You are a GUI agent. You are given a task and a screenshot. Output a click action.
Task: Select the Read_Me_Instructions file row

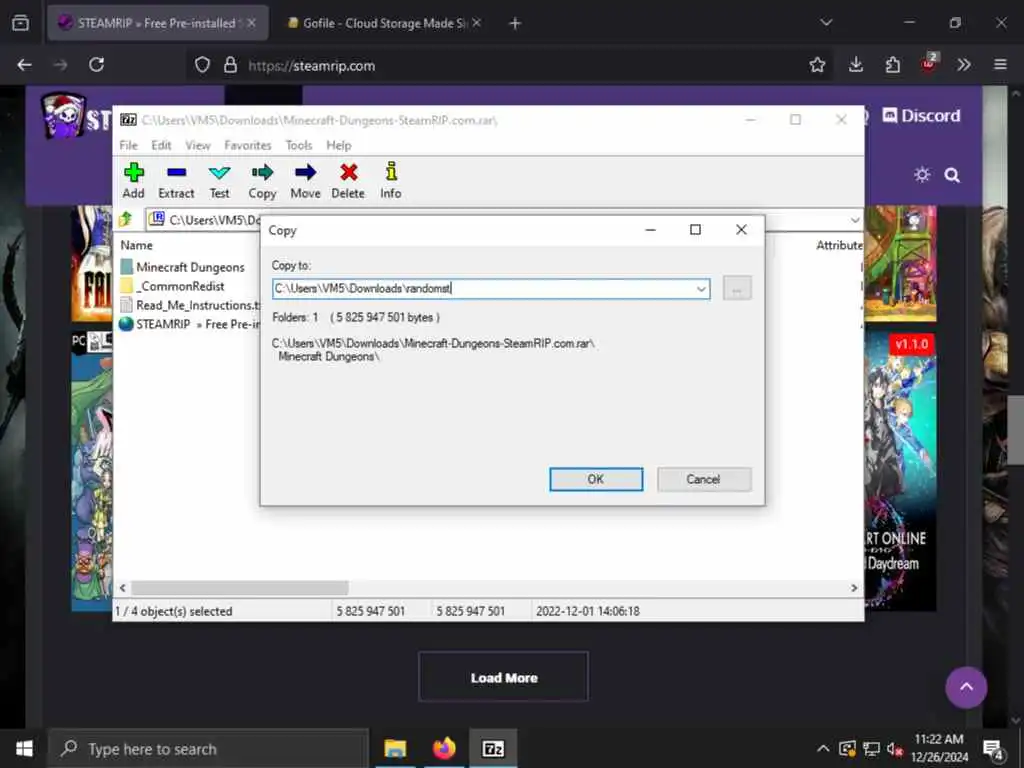pos(190,305)
